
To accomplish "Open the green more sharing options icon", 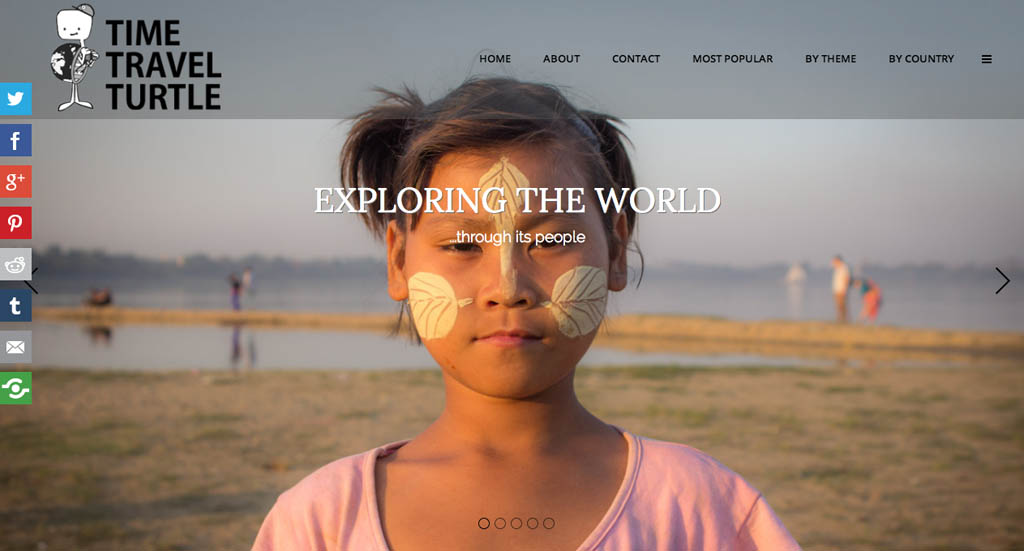I will [16, 388].
